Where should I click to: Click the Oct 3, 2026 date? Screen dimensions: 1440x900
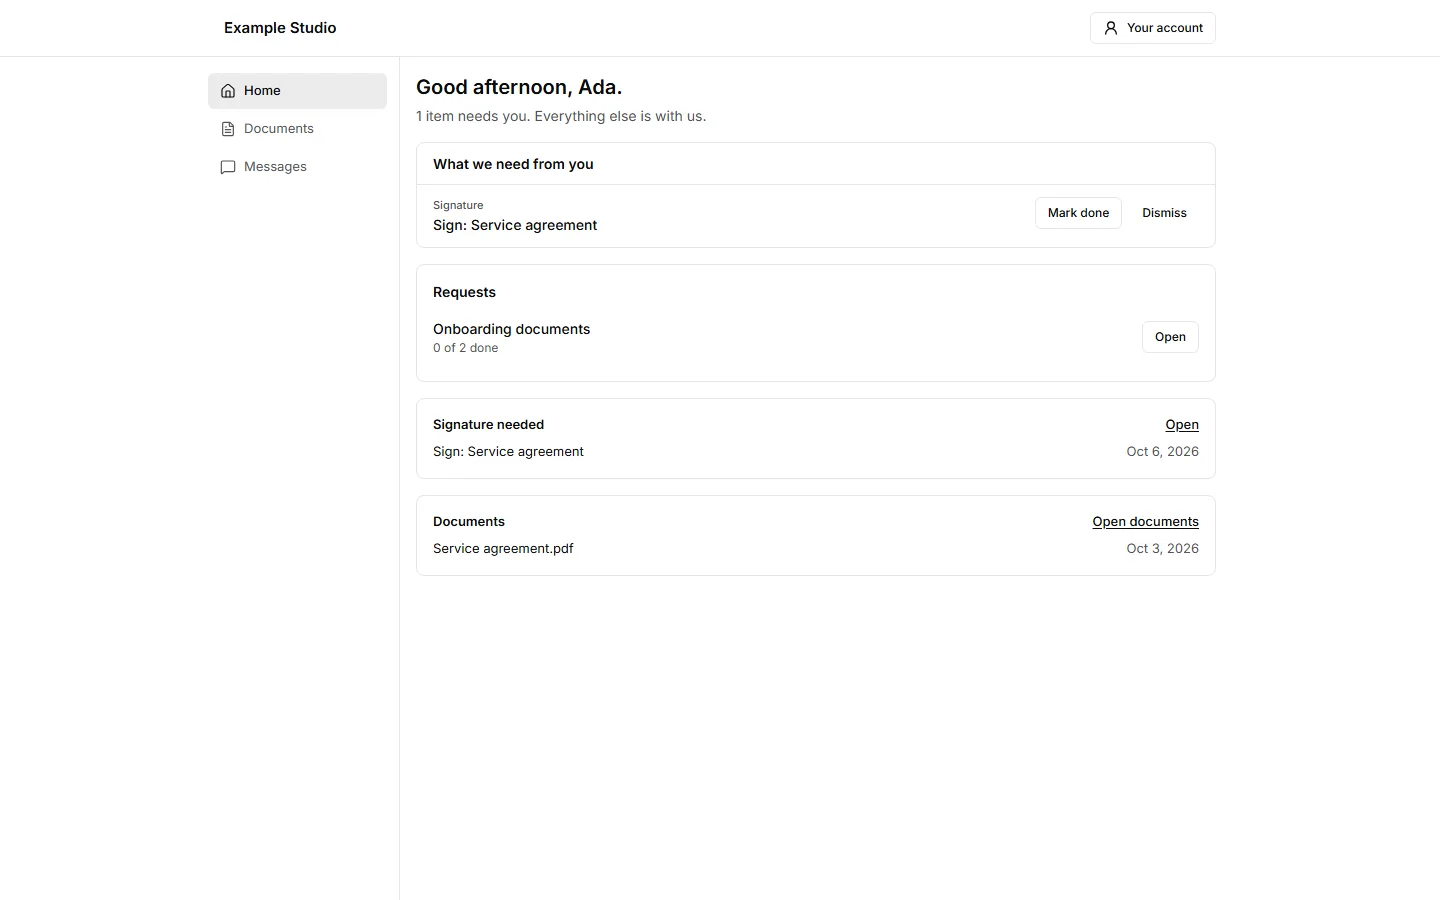click(1162, 549)
